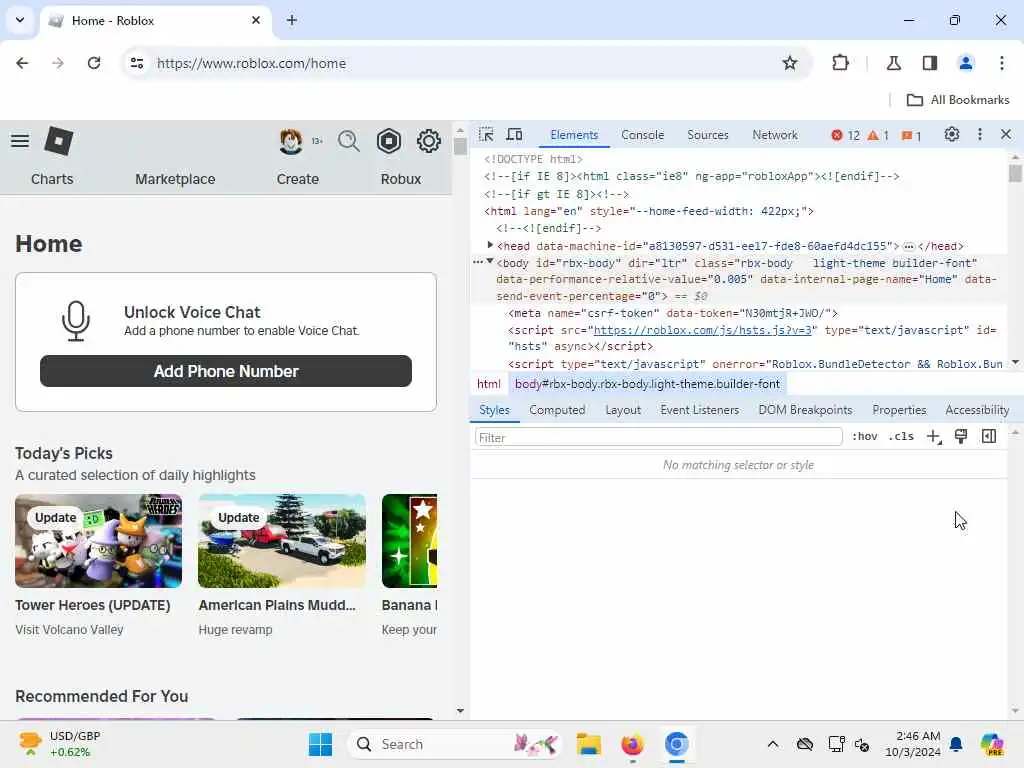Open the Chrome extensions puzzle icon

click(x=840, y=63)
